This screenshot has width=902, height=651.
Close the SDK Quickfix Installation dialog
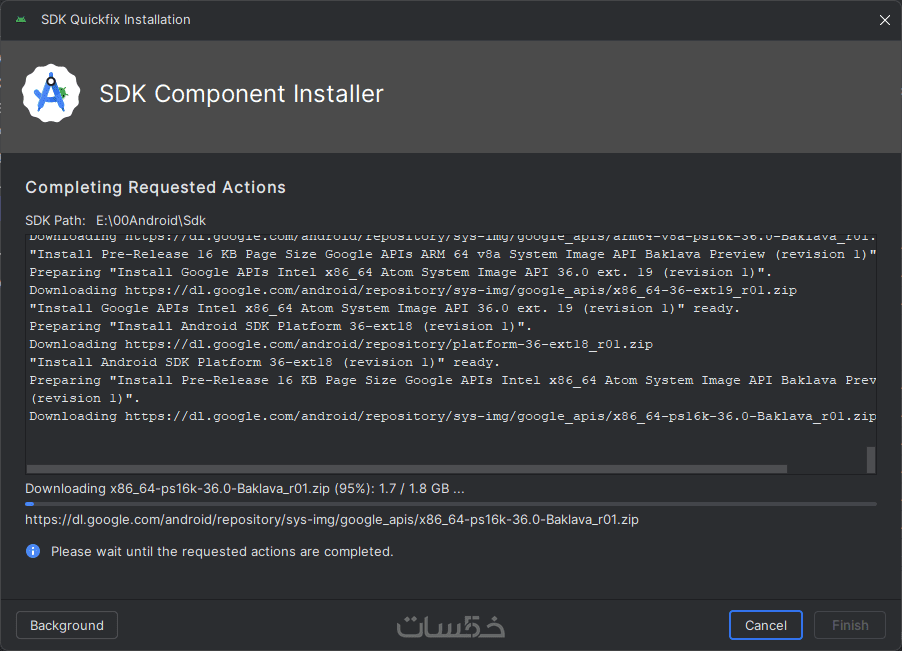[884, 20]
